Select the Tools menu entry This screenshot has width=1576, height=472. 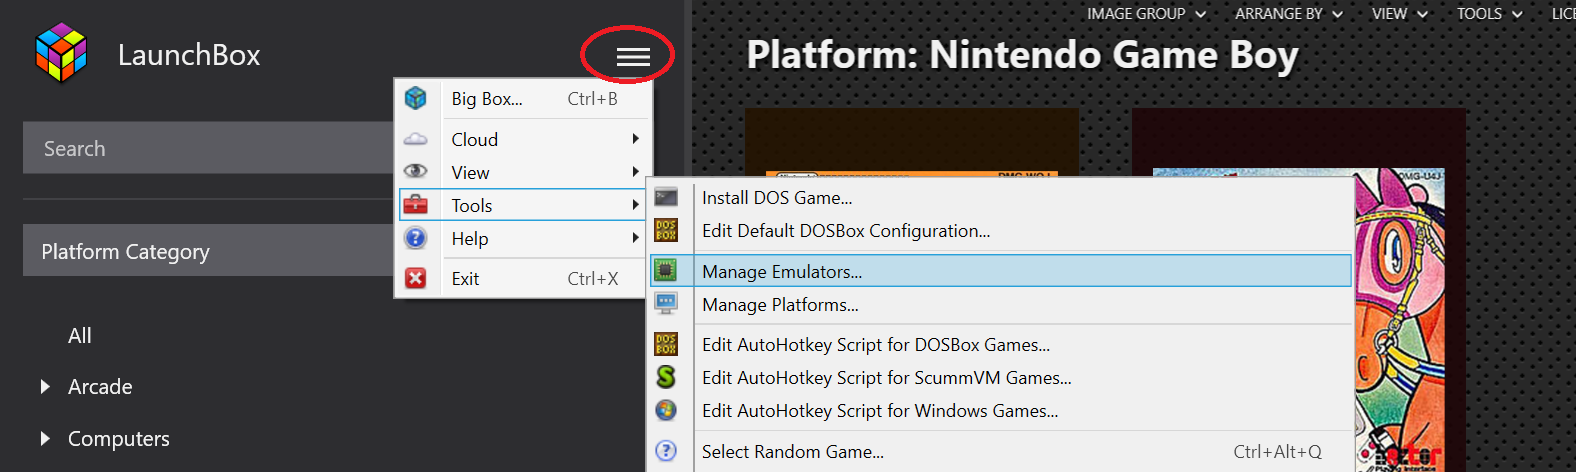click(x=521, y=205)
